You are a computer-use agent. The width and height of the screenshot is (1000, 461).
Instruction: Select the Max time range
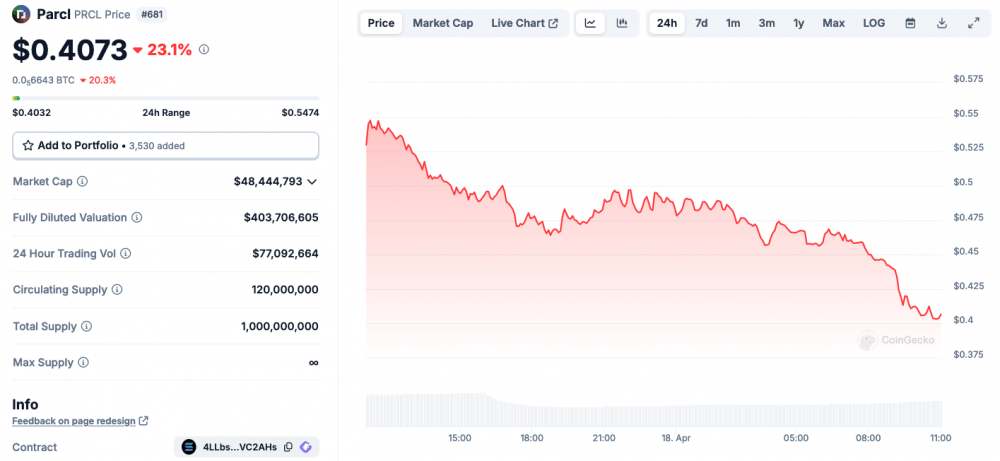pyautogui.click(x=834, y=24)
